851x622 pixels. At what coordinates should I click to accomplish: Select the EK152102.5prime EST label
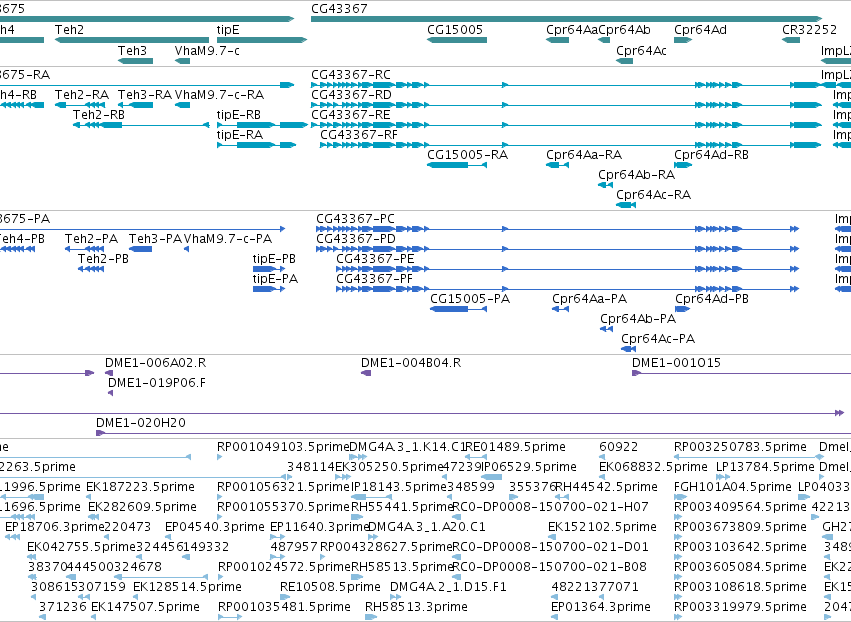[x=602, y=527]
